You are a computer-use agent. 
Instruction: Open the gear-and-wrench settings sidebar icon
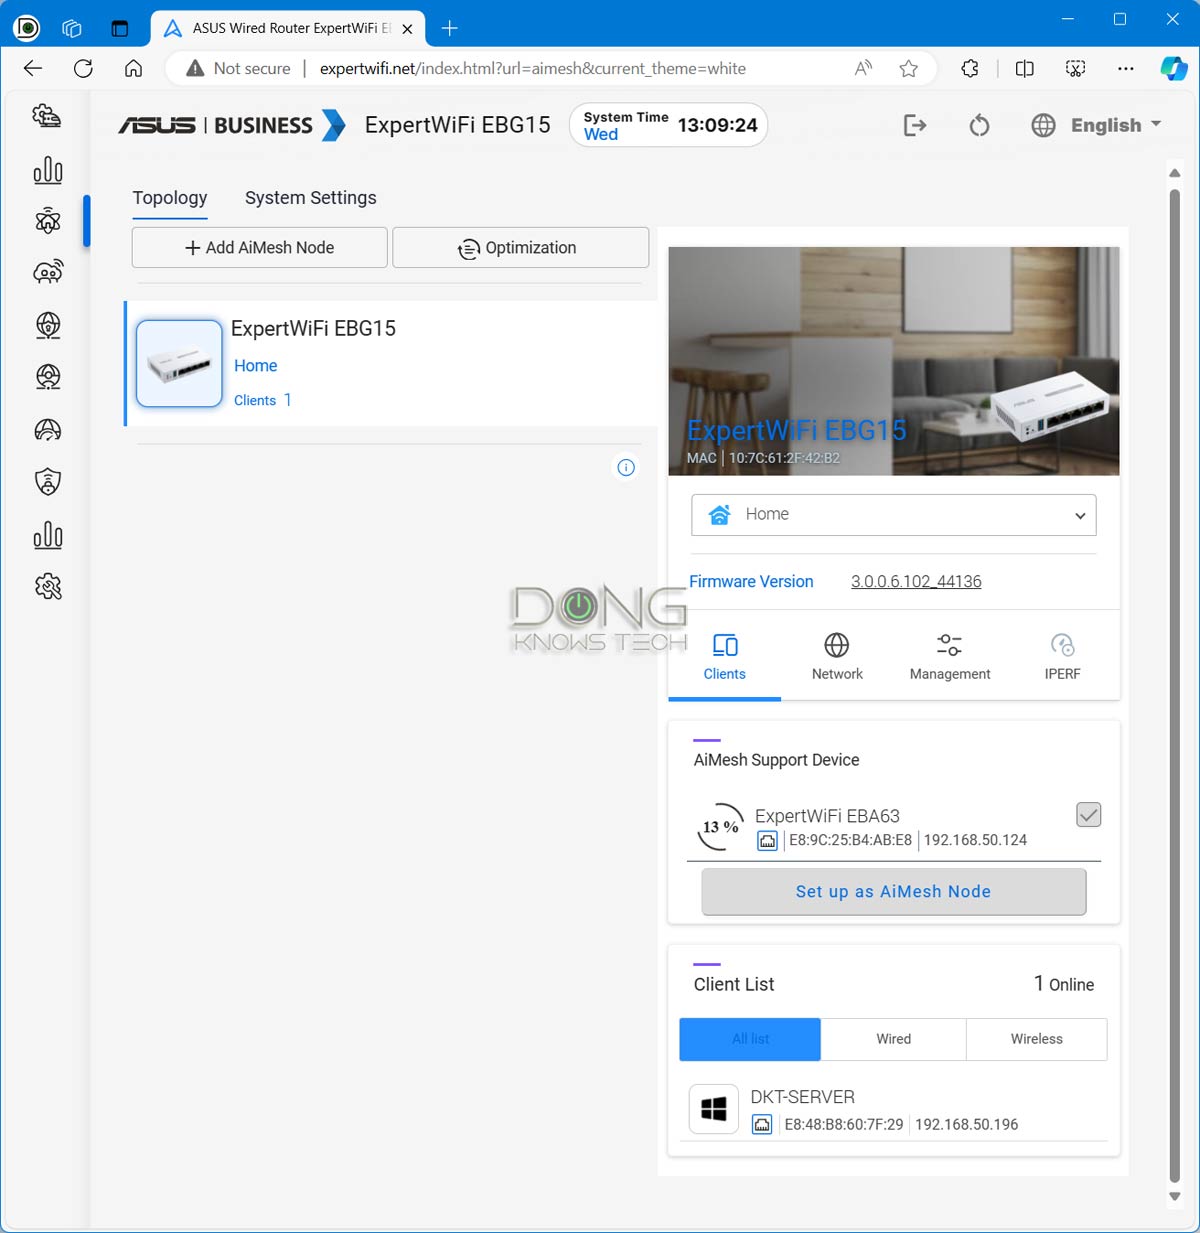47,586
